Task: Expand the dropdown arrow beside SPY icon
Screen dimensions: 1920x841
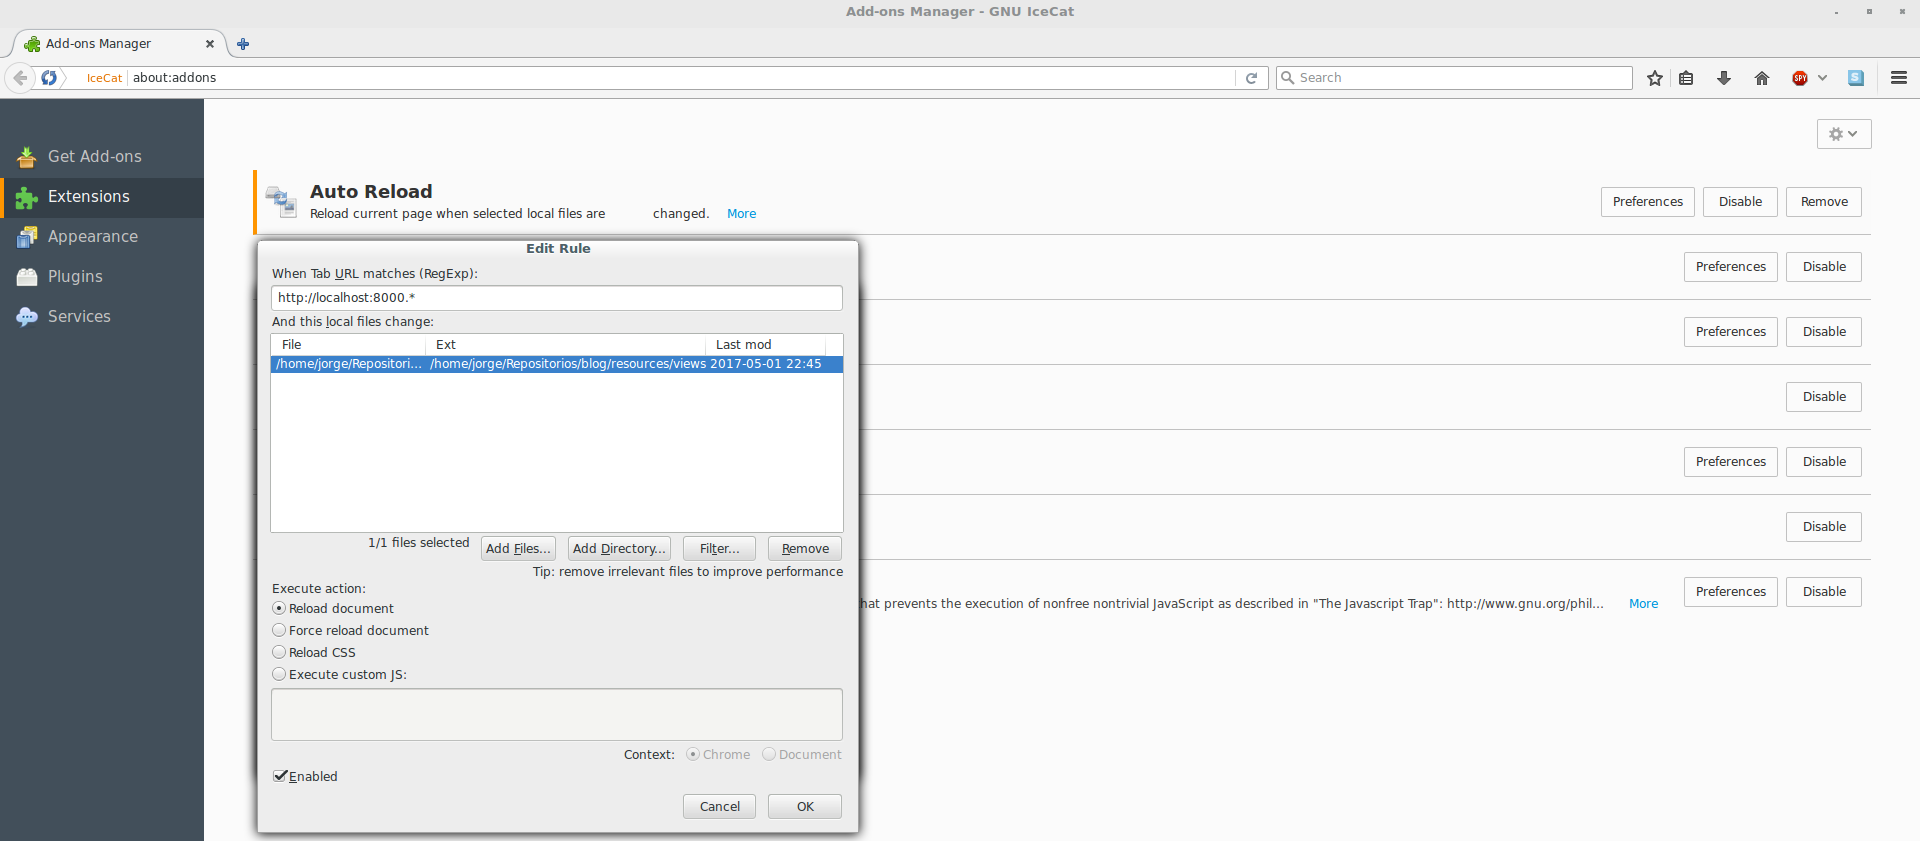Action: pos(1823,78)
